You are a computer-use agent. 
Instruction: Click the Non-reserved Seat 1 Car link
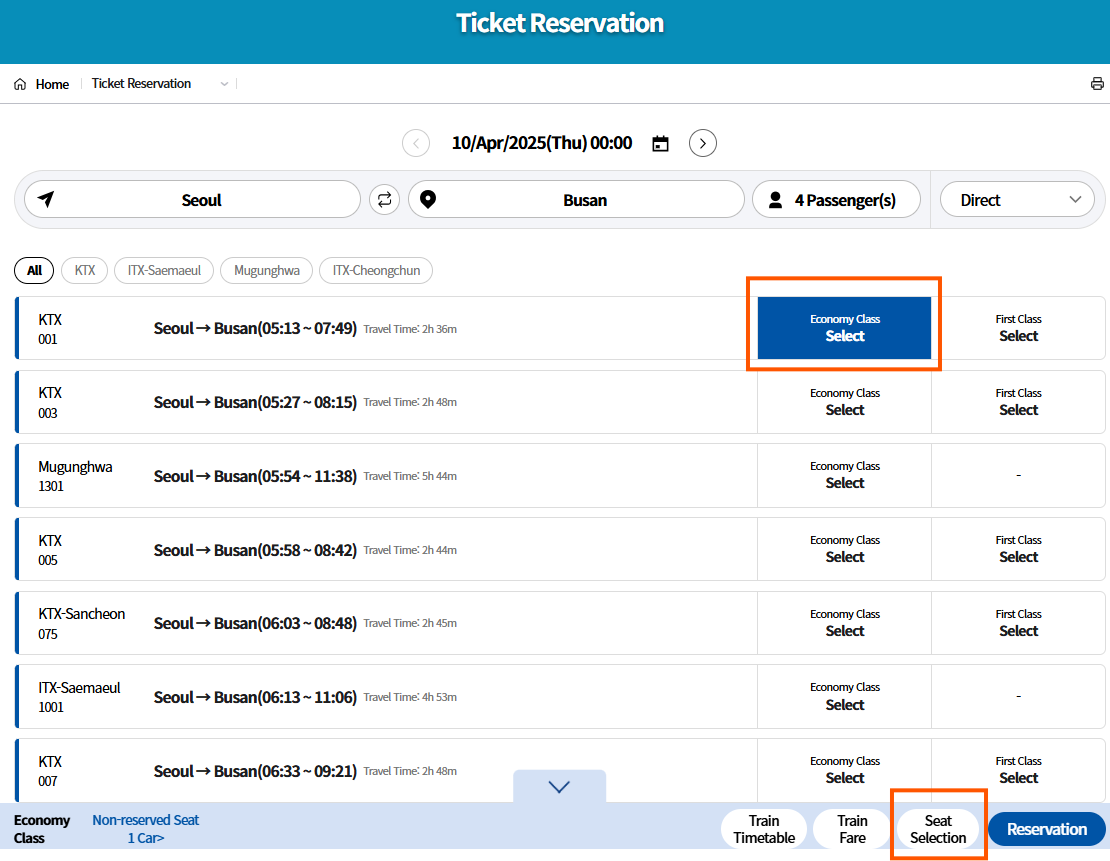point(145,829)
